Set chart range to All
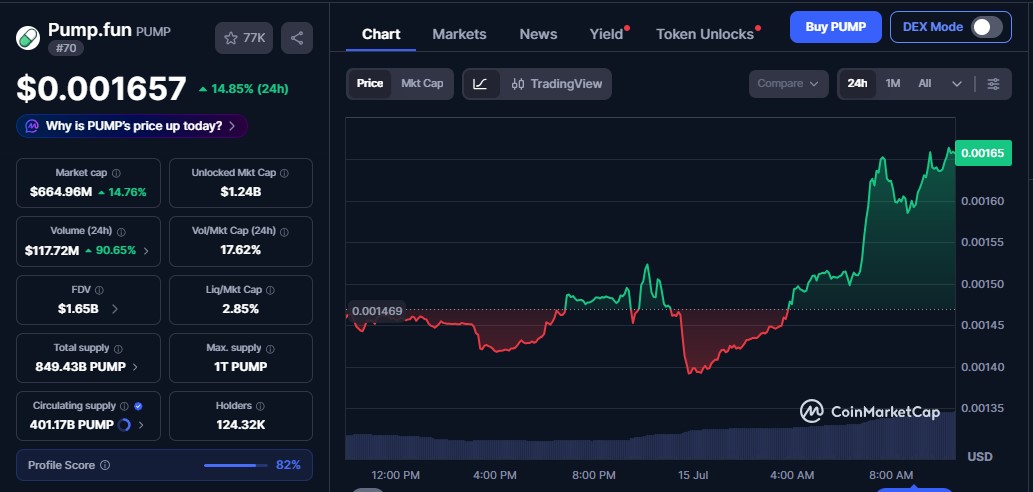 click(x=925, y=84)
